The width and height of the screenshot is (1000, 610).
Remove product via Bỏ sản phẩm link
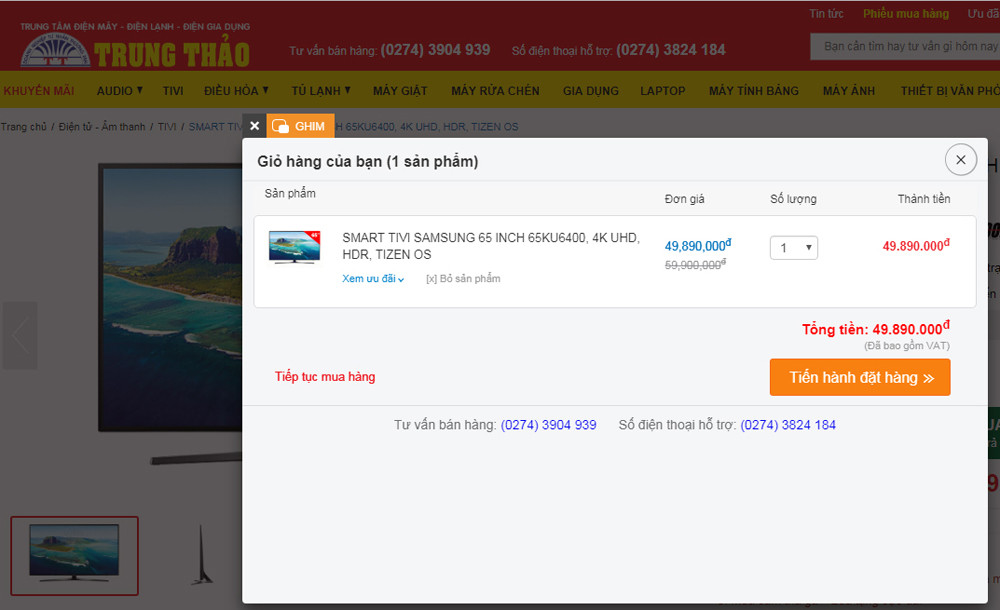pyautogui.click(x=463, y=279)
